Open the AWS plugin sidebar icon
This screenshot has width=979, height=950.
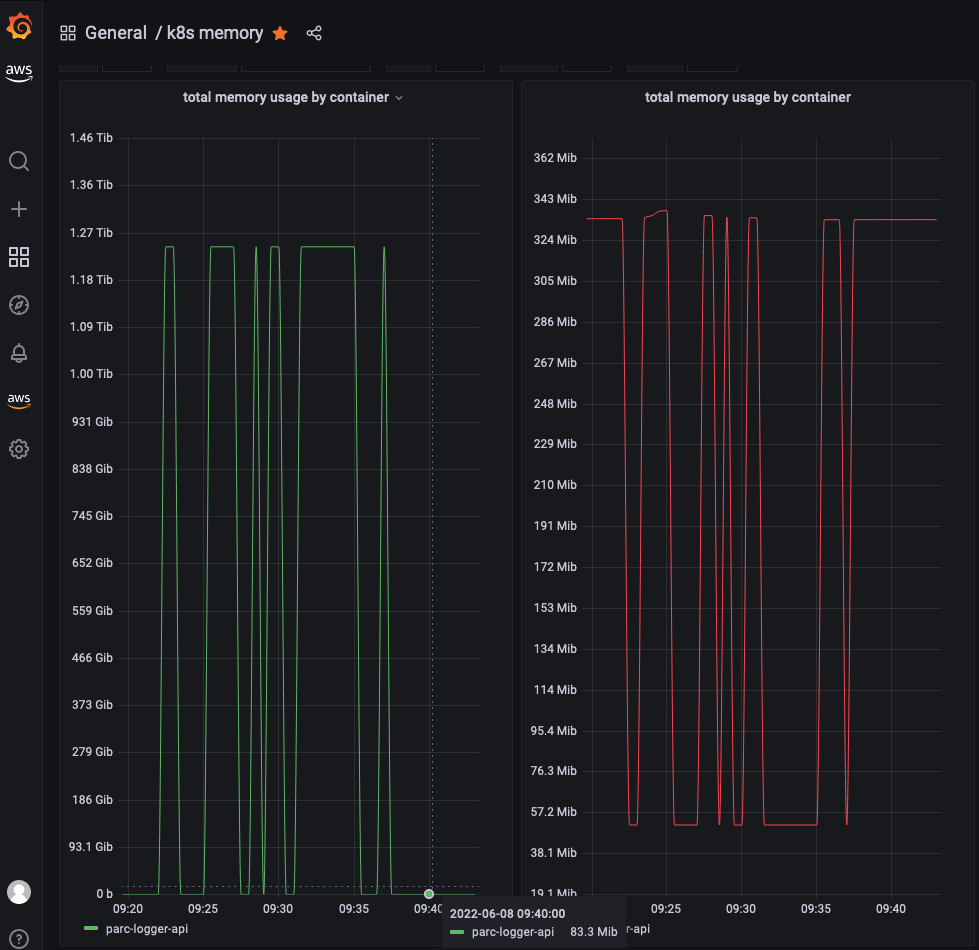(19, 399)
